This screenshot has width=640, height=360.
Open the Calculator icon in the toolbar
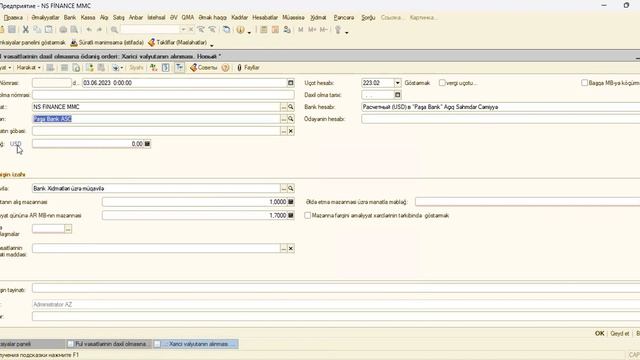pyautogui.click(x=264, y=29)
